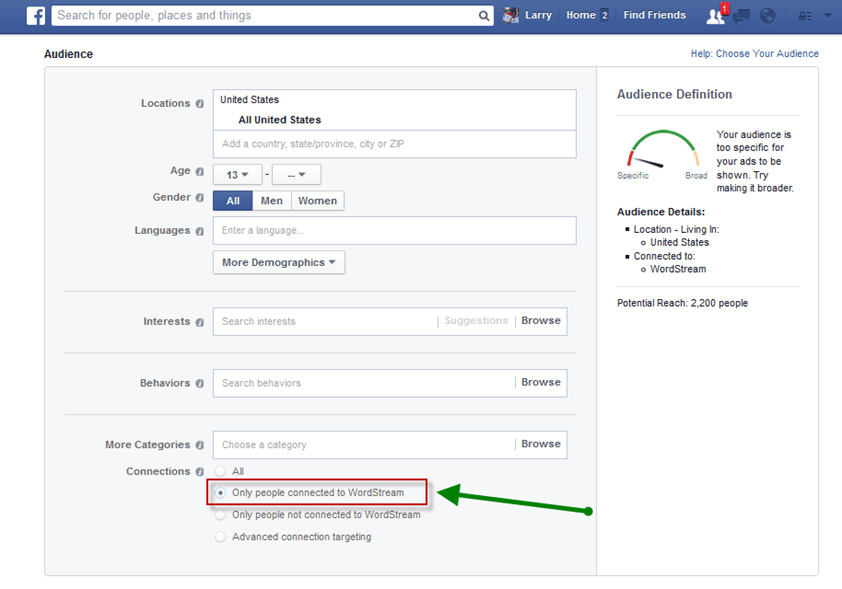
Task: Open Help: Choose Your Audience link
Action: click(754, 54)
